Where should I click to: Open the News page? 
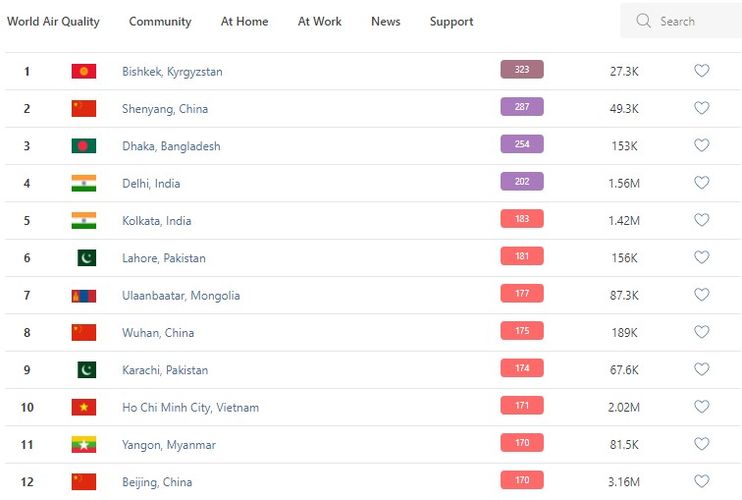385,22
